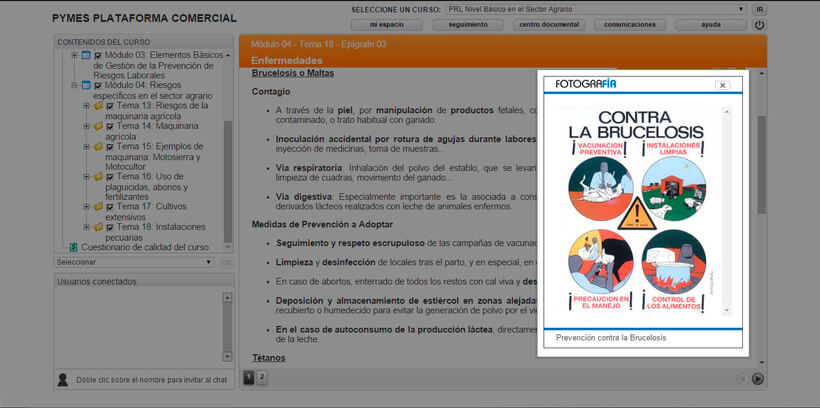Toggle the Módulo 03 checkbox

[x=98, y=55]
